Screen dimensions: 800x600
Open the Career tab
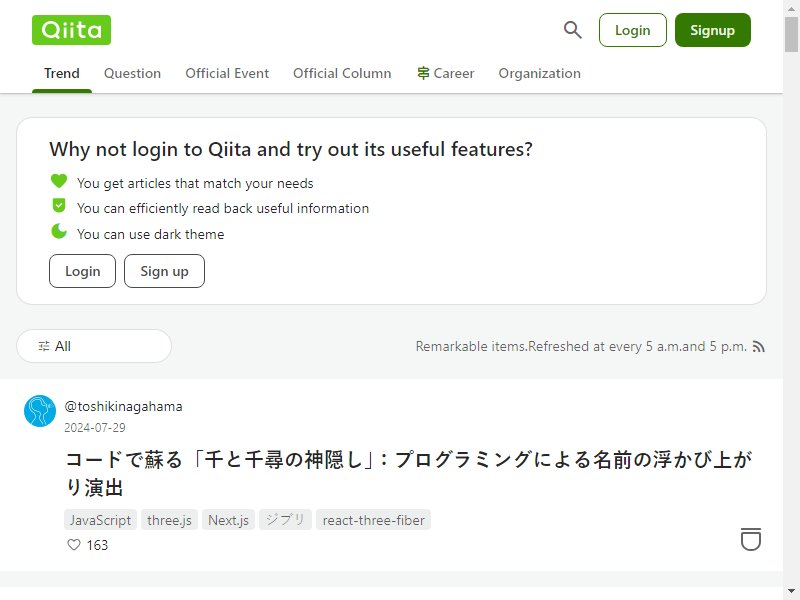tap(445, 73)
